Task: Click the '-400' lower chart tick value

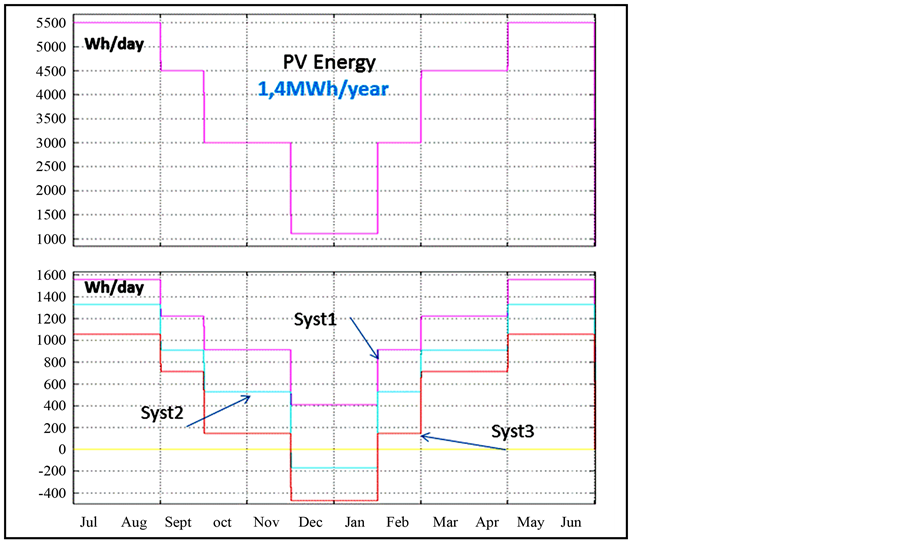Action: (x=53, y=493)
